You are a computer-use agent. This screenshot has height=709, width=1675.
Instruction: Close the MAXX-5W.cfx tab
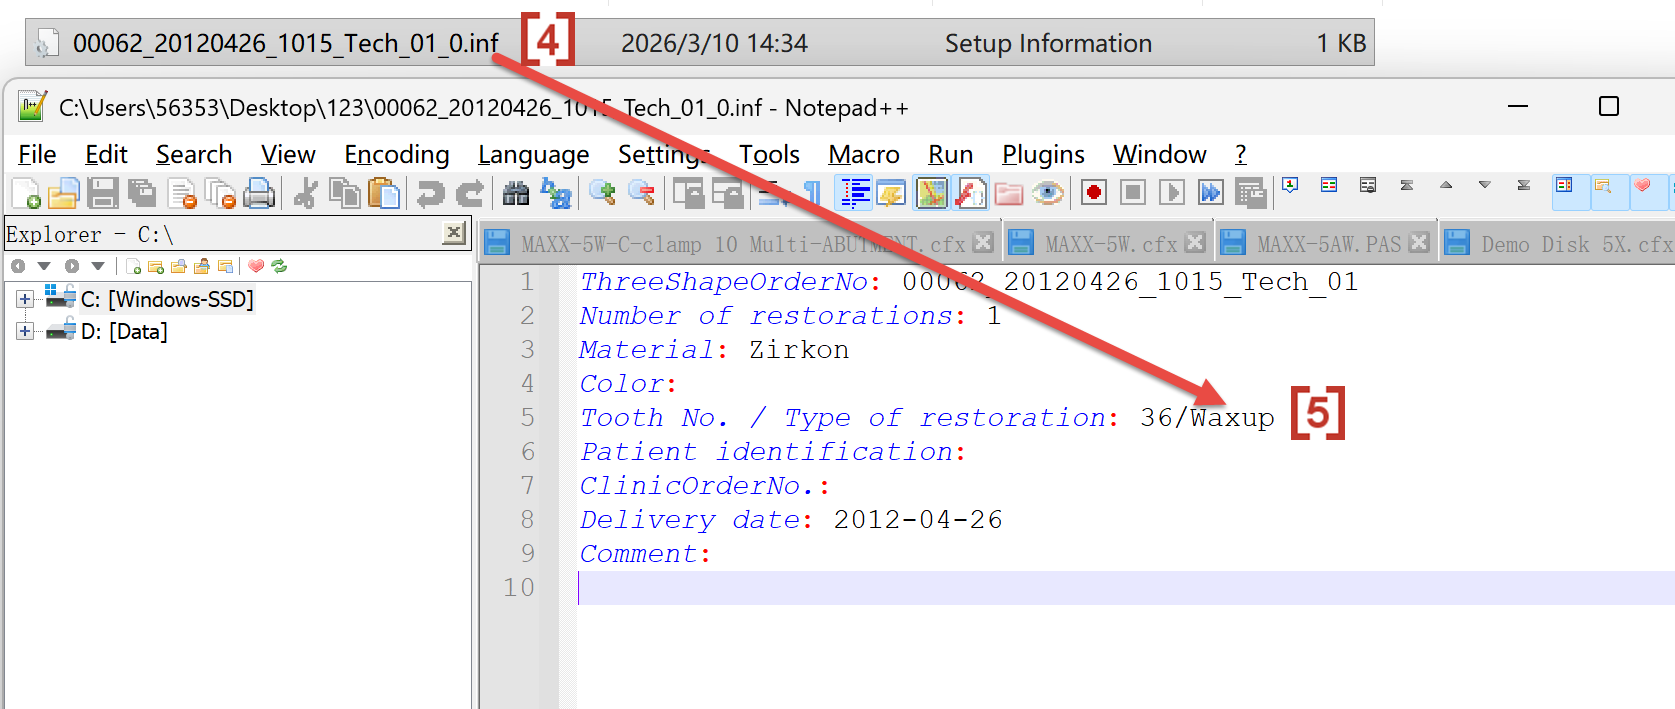coord(1195,243)
